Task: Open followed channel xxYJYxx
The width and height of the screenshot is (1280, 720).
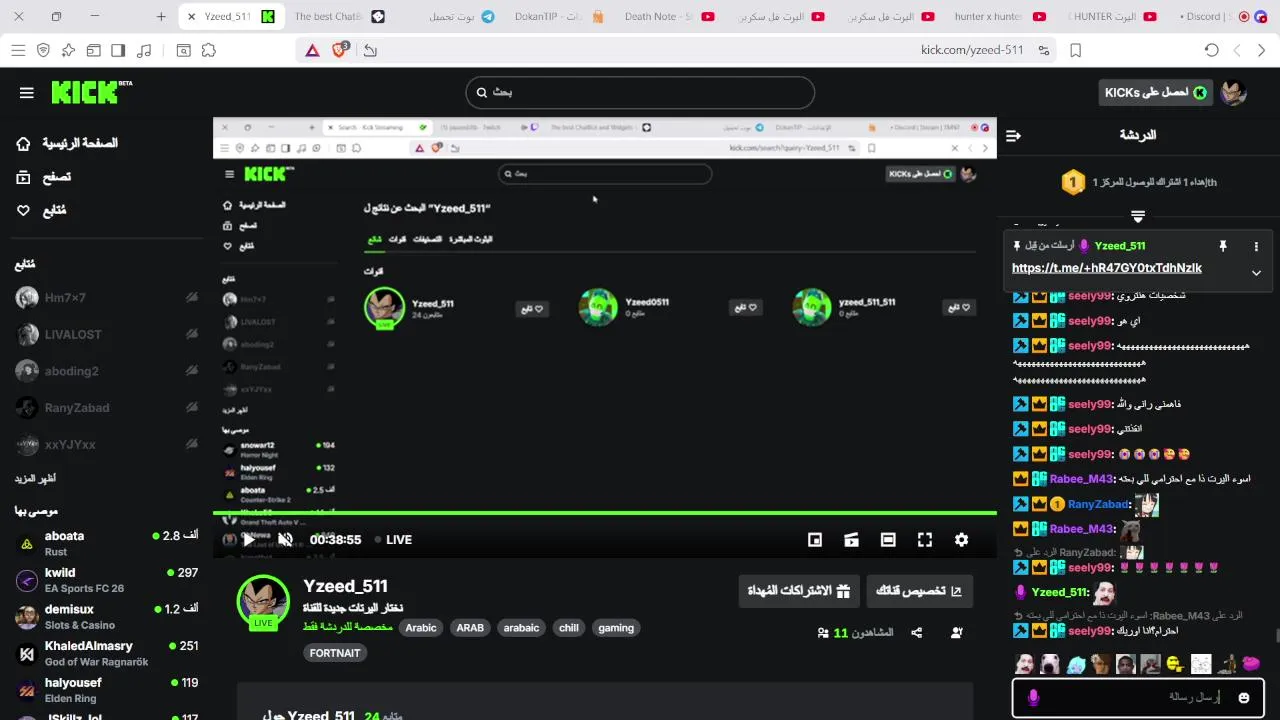Action: tap(106, 444)
